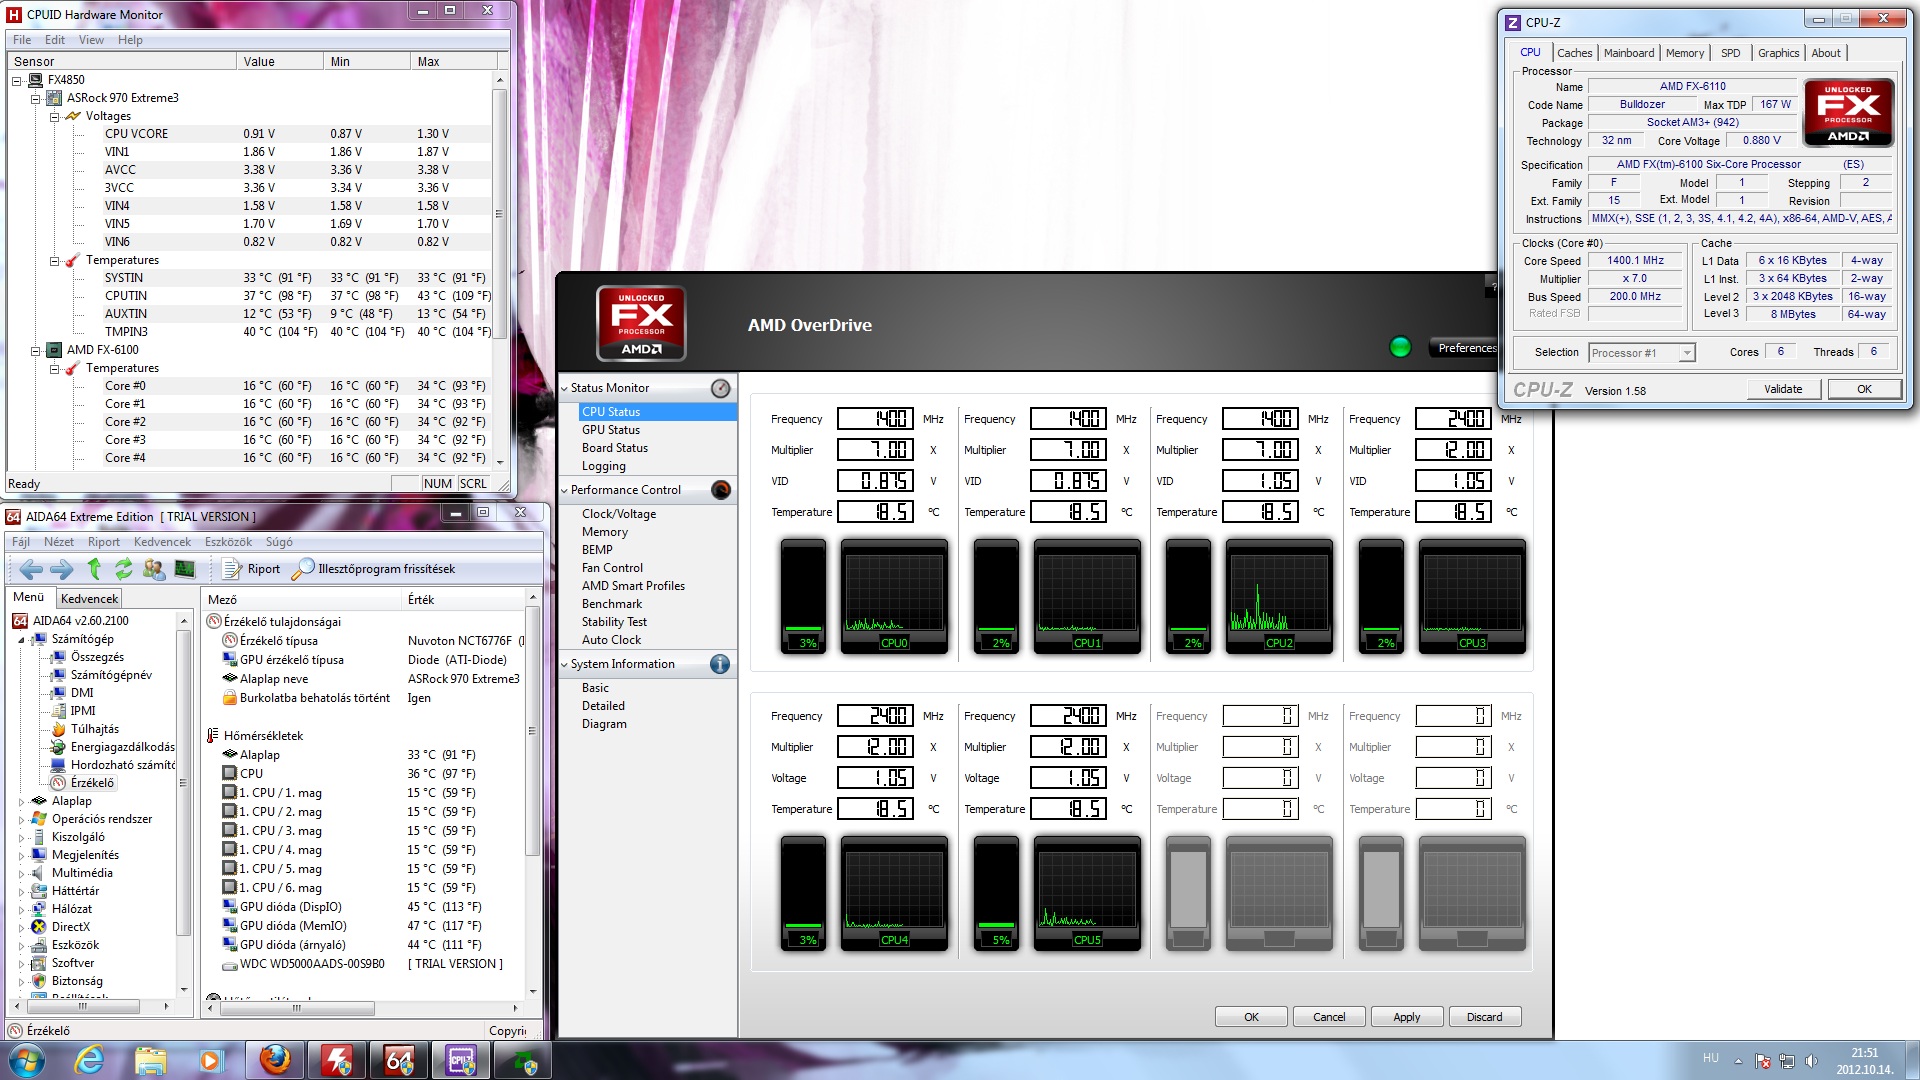Click the green status indicator in AMD OverDrive
Image resolution: width=1920 pixels, height=1080 pixels.
(1400, 347)
